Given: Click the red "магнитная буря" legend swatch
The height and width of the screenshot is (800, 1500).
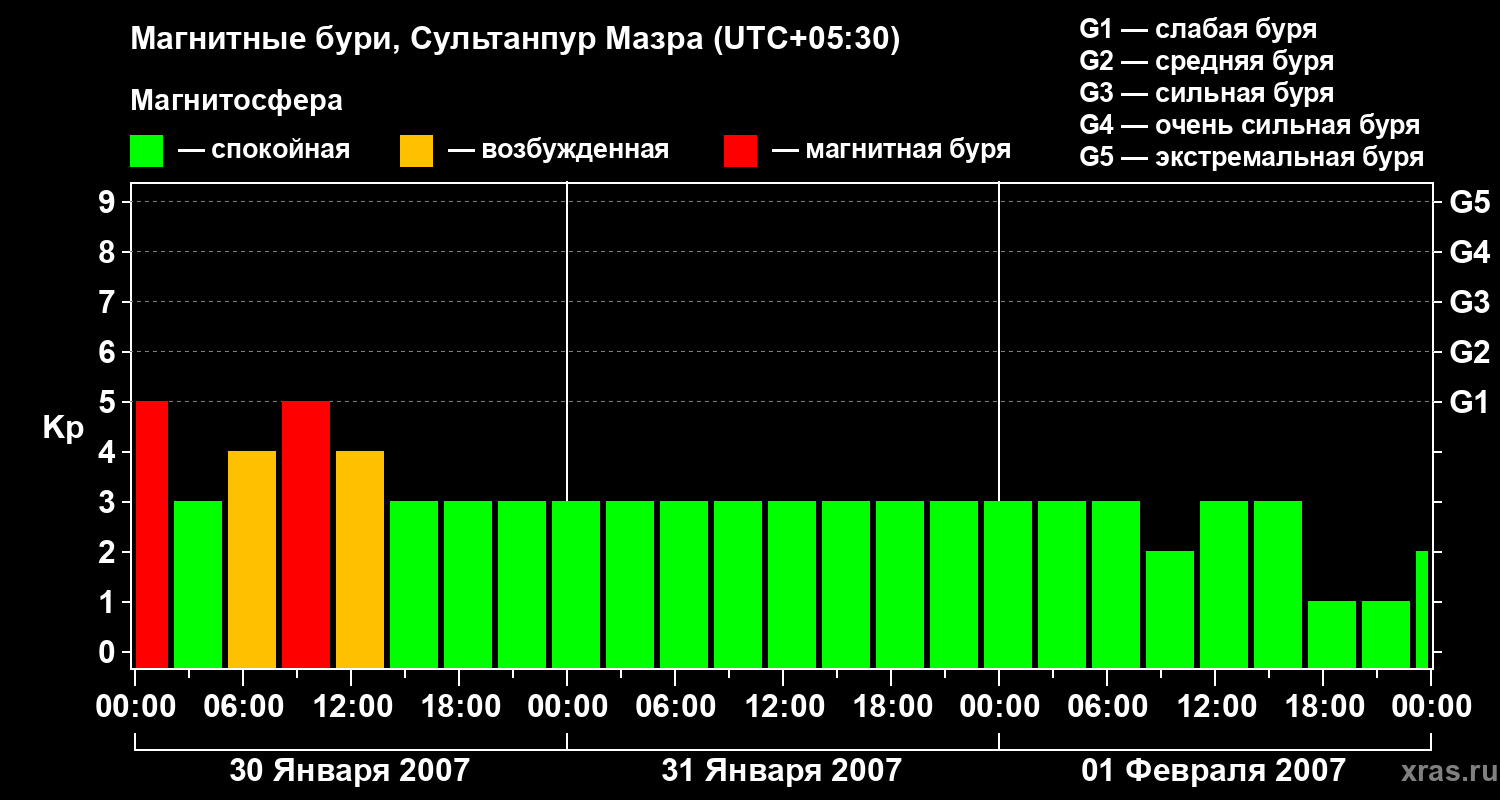Looking at the screenshot, I should tap(740, 151).
